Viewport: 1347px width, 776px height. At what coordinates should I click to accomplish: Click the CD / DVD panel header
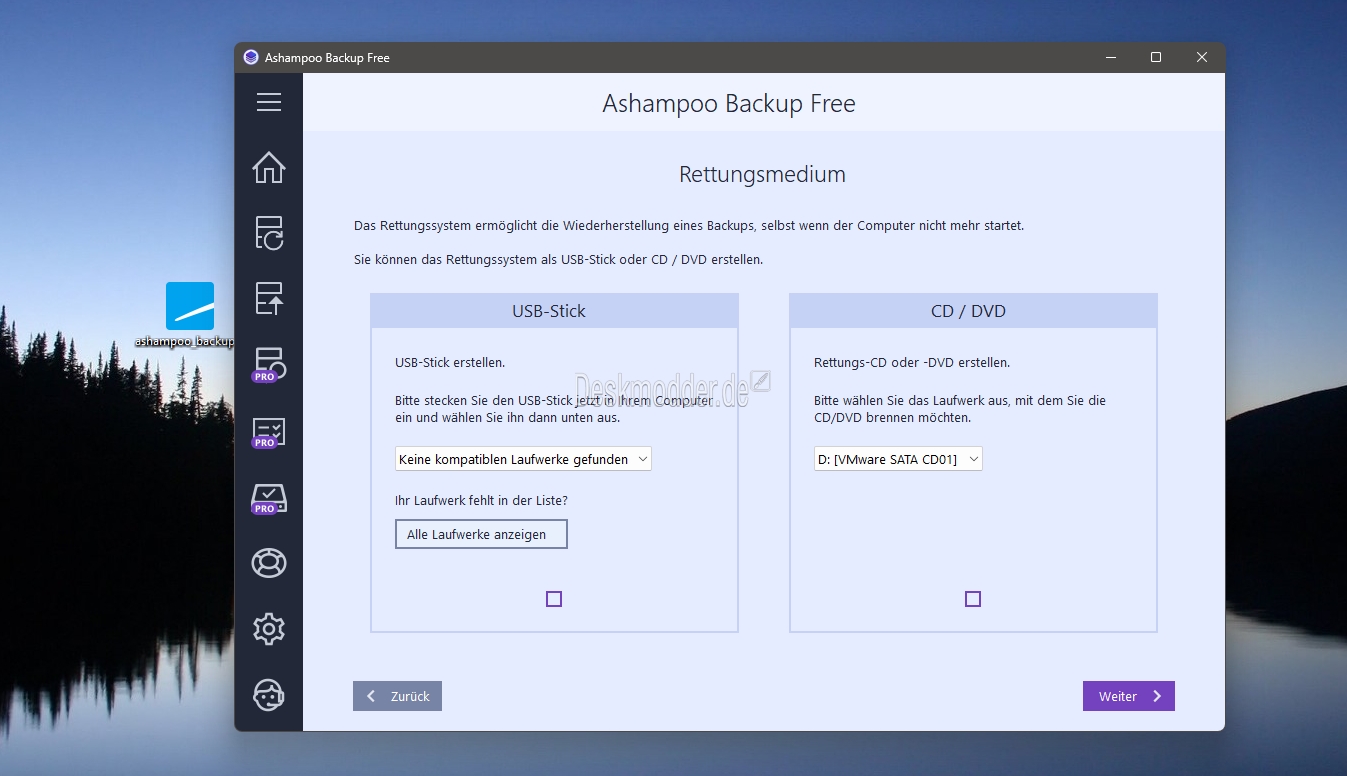pyautogui.click(x=973, y=311)
